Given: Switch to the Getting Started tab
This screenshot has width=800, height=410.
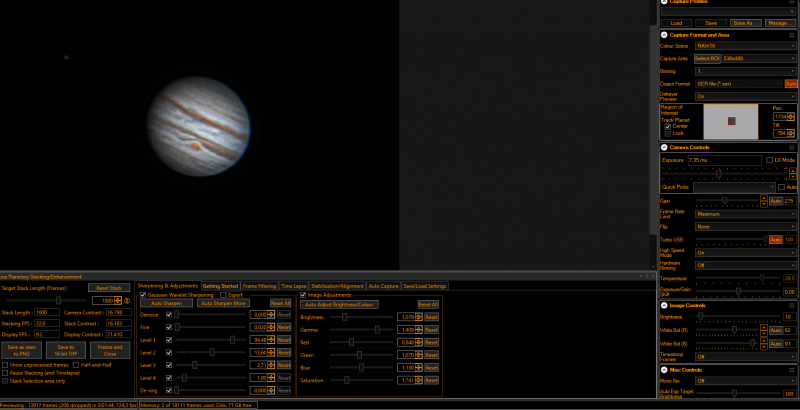Looking at the screenshot, I should tap(220, 286).
